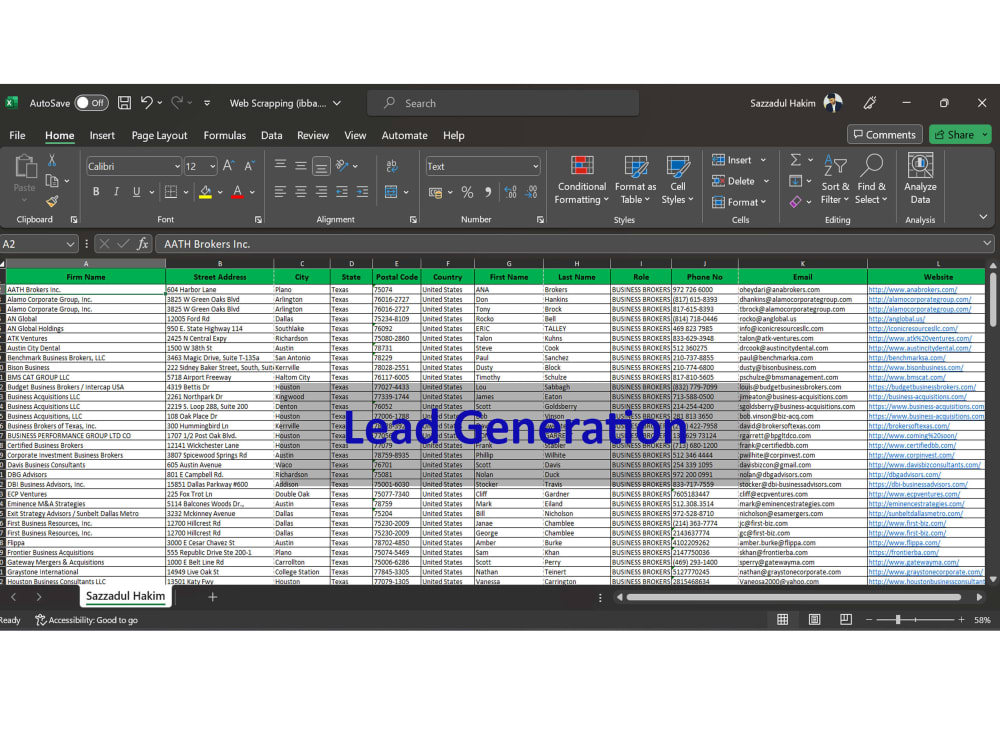Click the Cut scissors icon
This screenshot has height=750, width=1000.
tap(52, 160)
